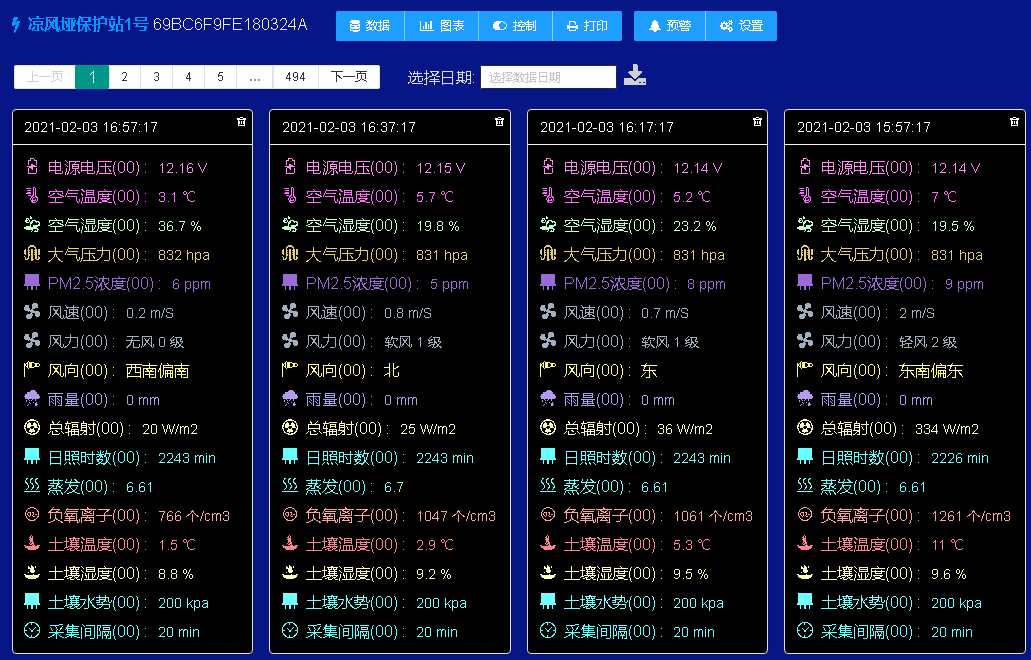Expand more pages via ellipsis button
The height and width of the screenshot is (660, 1031).
coord(255,77)
